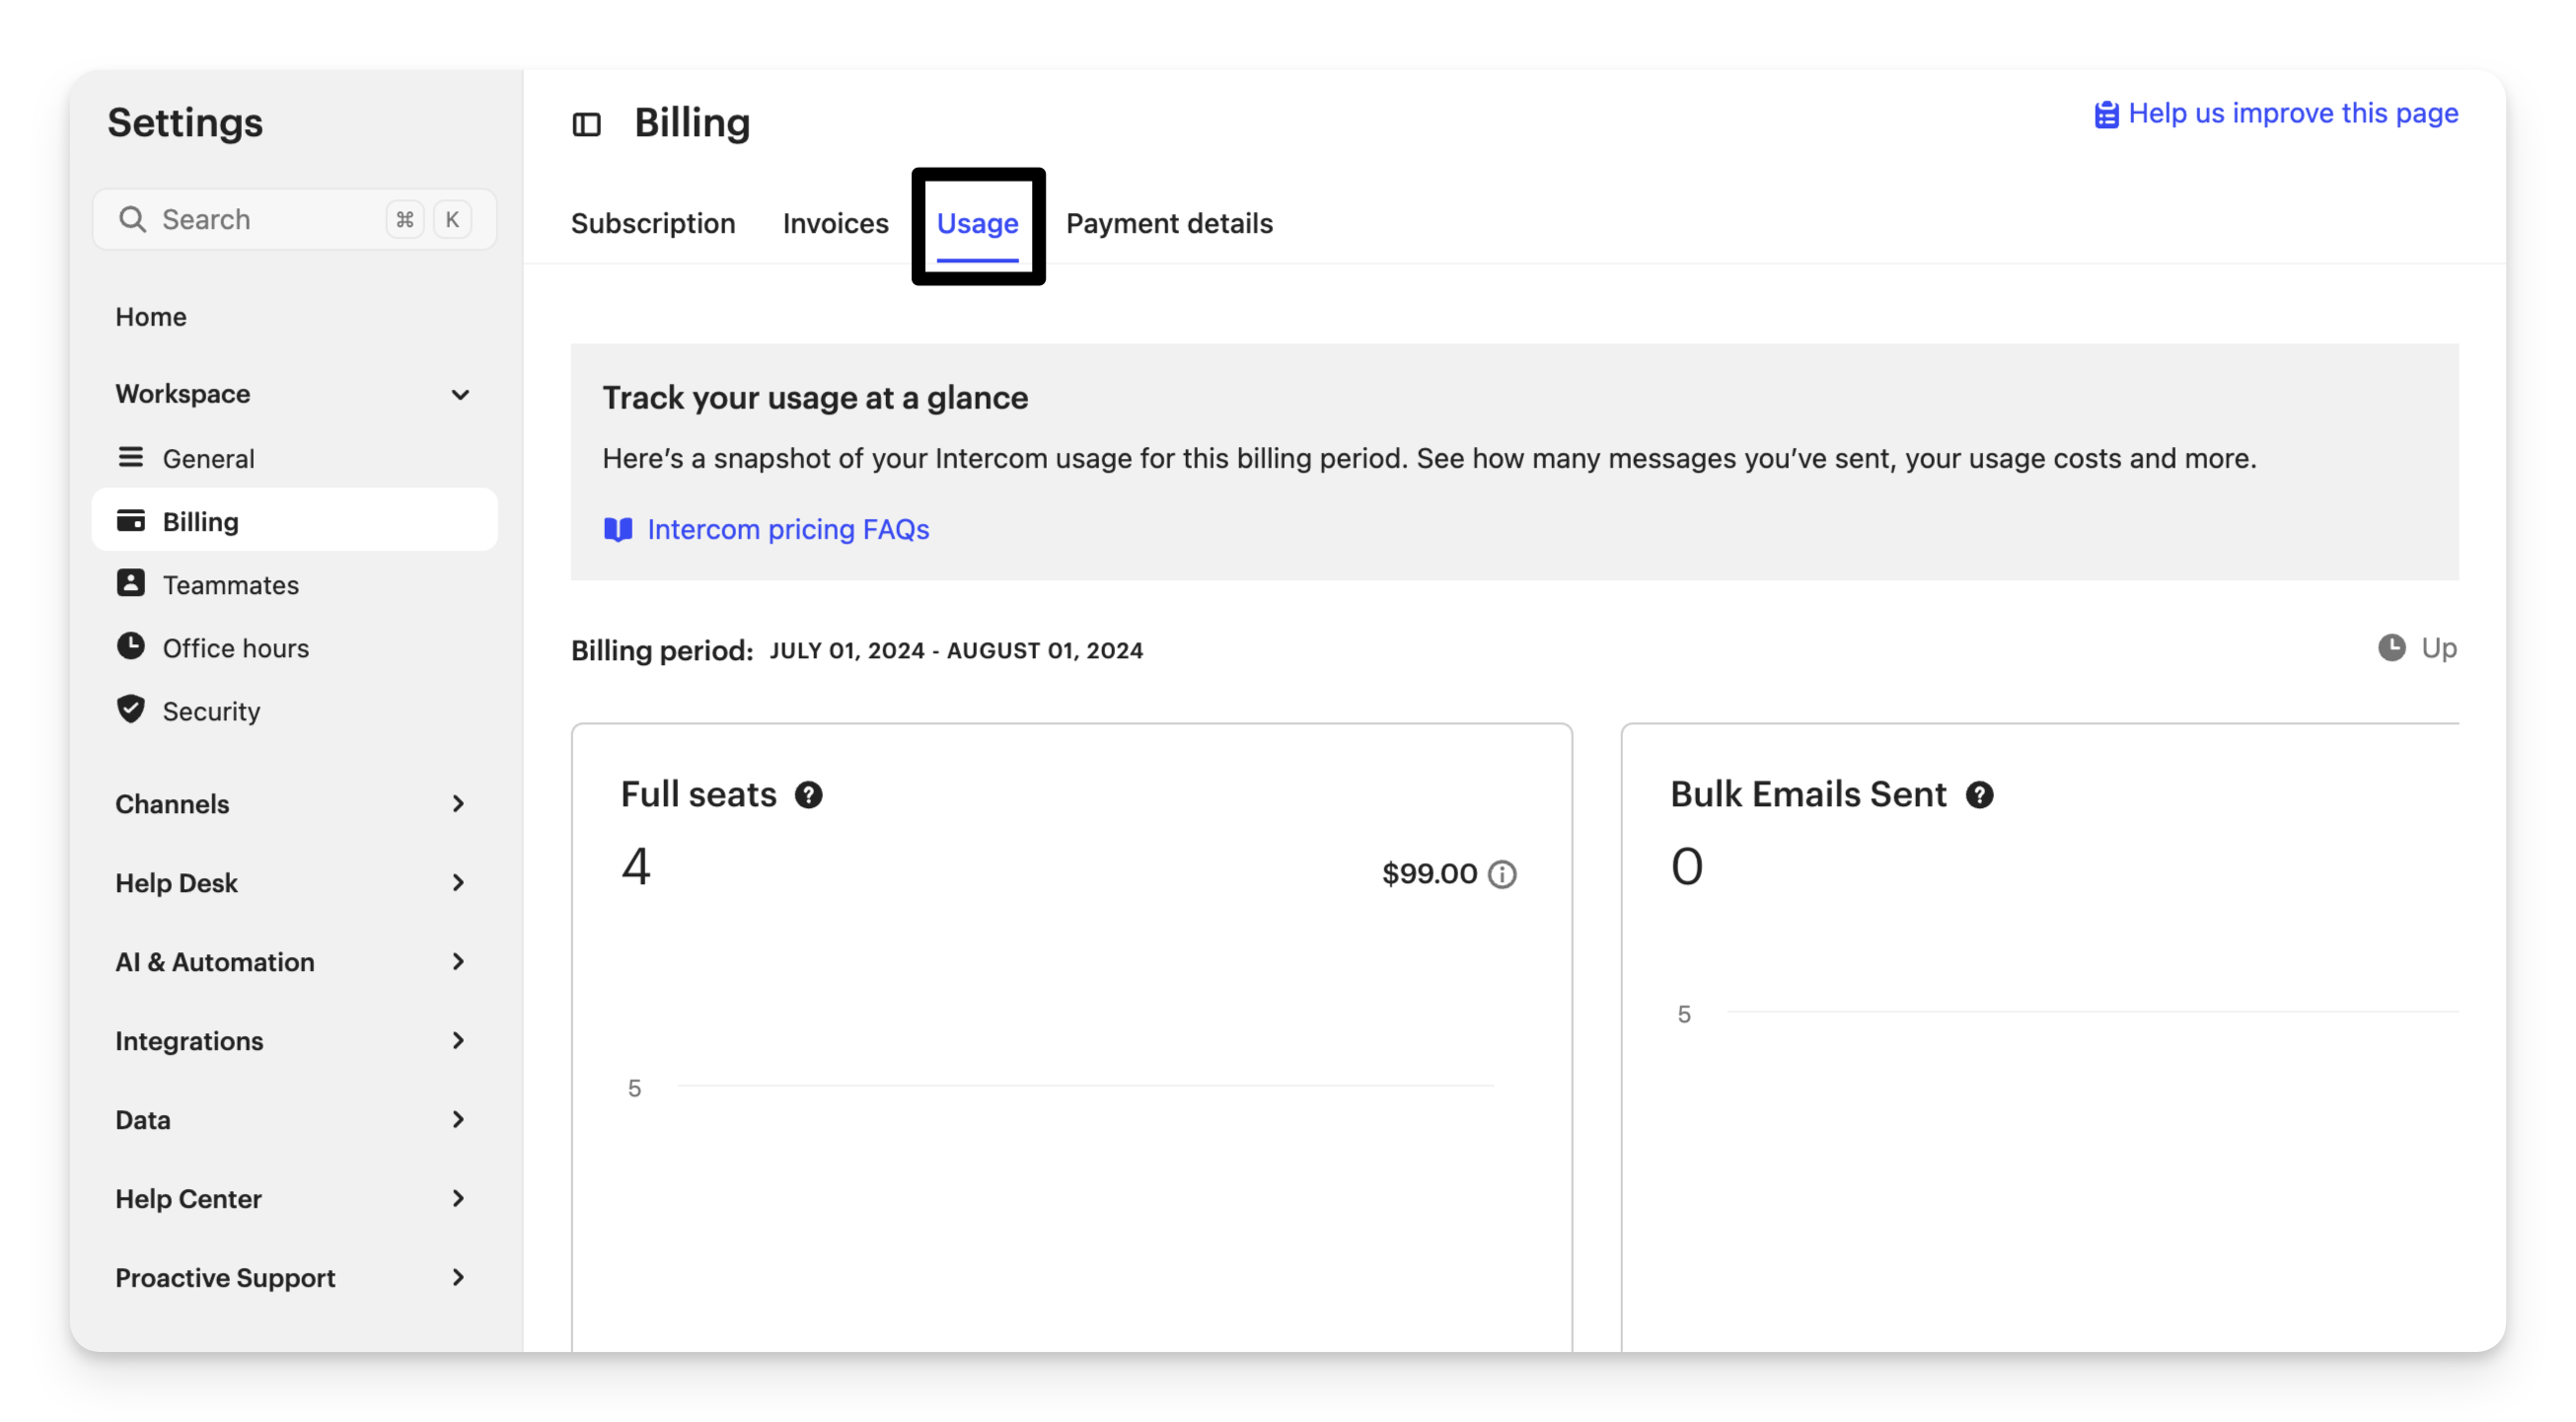Open the Invoices tab
Screen dimensions: 2576x1422
pos(835,224)
